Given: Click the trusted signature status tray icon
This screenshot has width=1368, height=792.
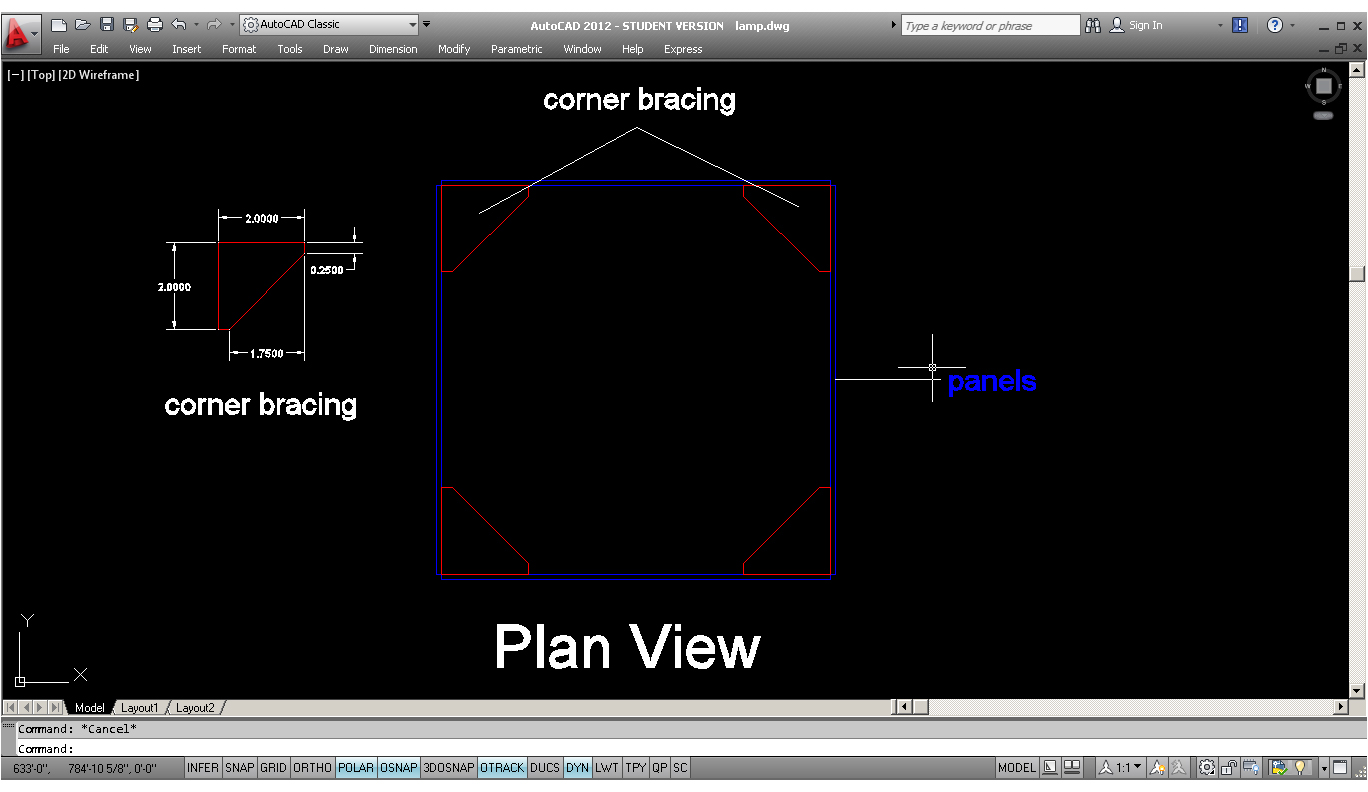Looking at the screenshot, I should [x=1279, y=768].
